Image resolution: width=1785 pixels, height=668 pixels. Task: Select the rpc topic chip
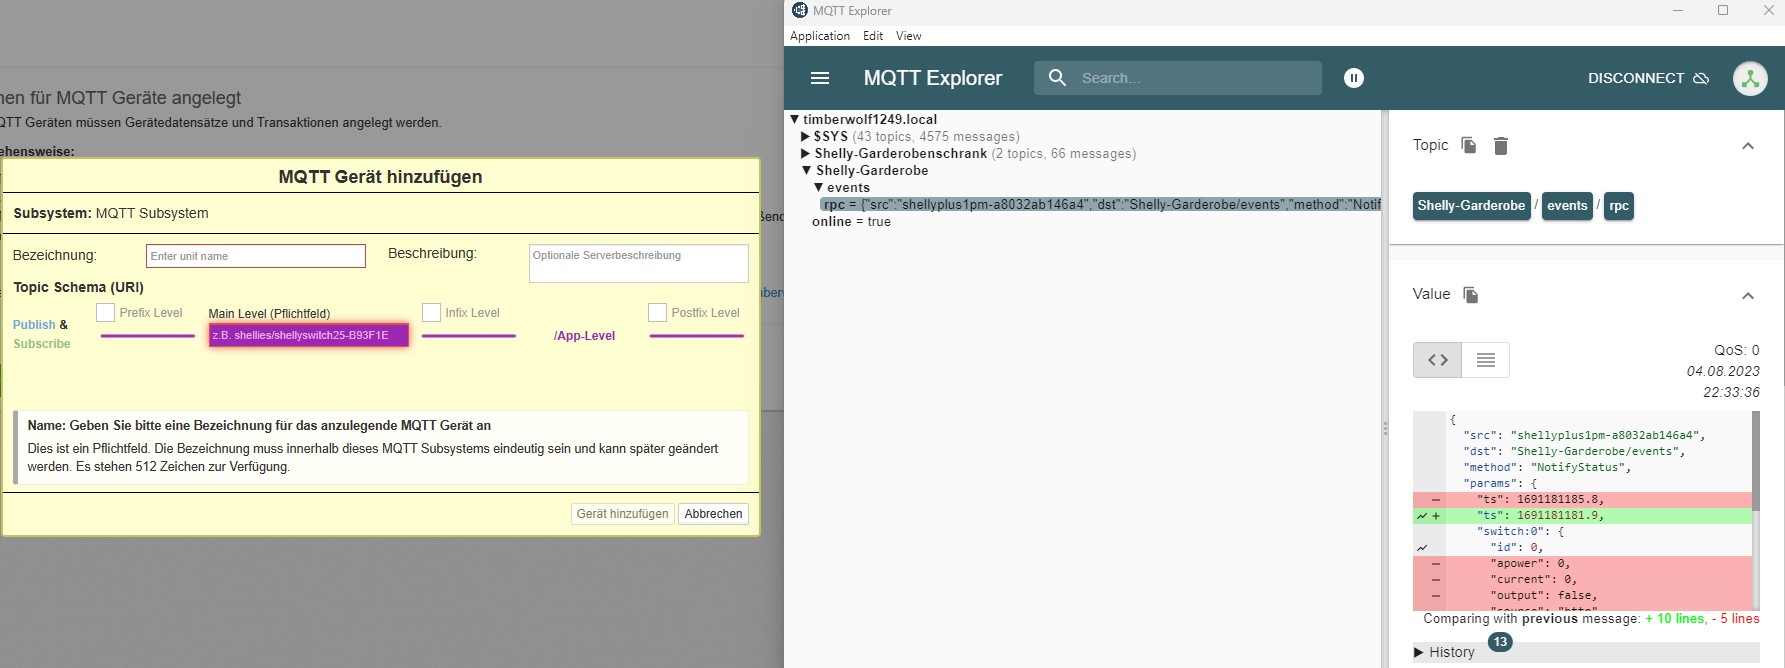point(1619,206)
